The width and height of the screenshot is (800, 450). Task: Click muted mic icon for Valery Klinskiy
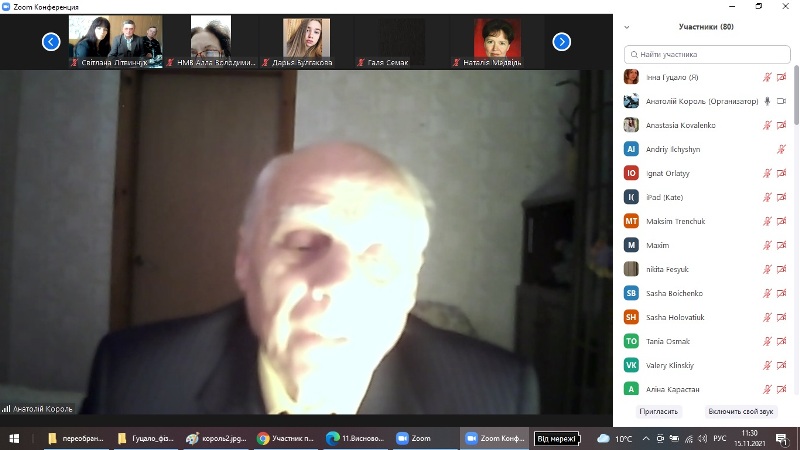[x=767, y=365]
